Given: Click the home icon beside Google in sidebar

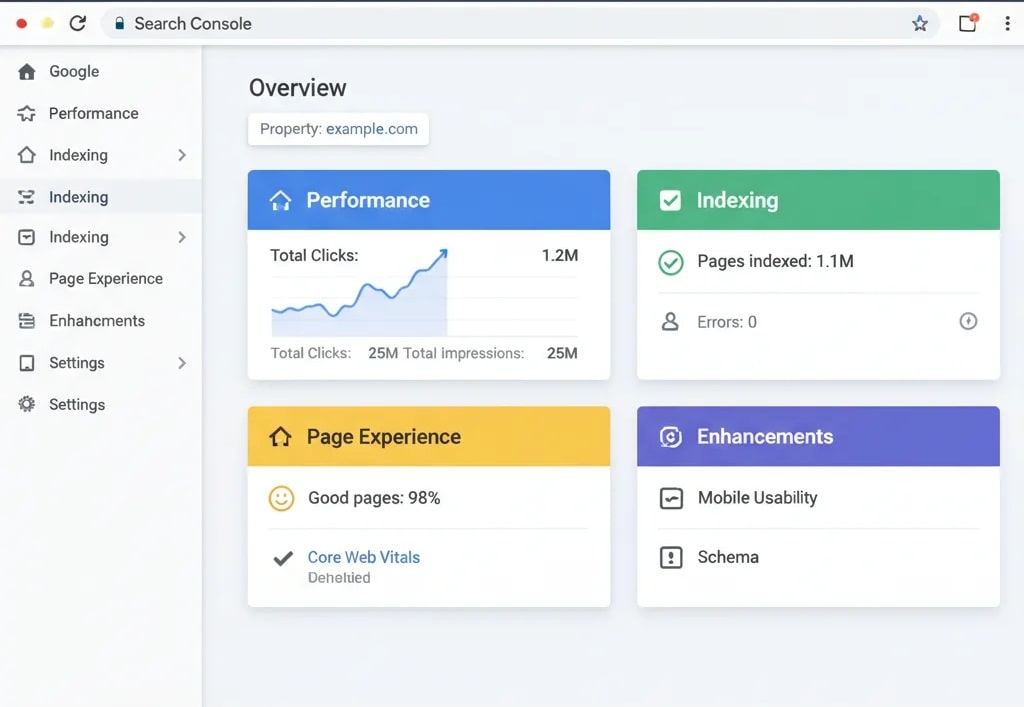Looking at the screenshot, I should [x=27, y=72].
